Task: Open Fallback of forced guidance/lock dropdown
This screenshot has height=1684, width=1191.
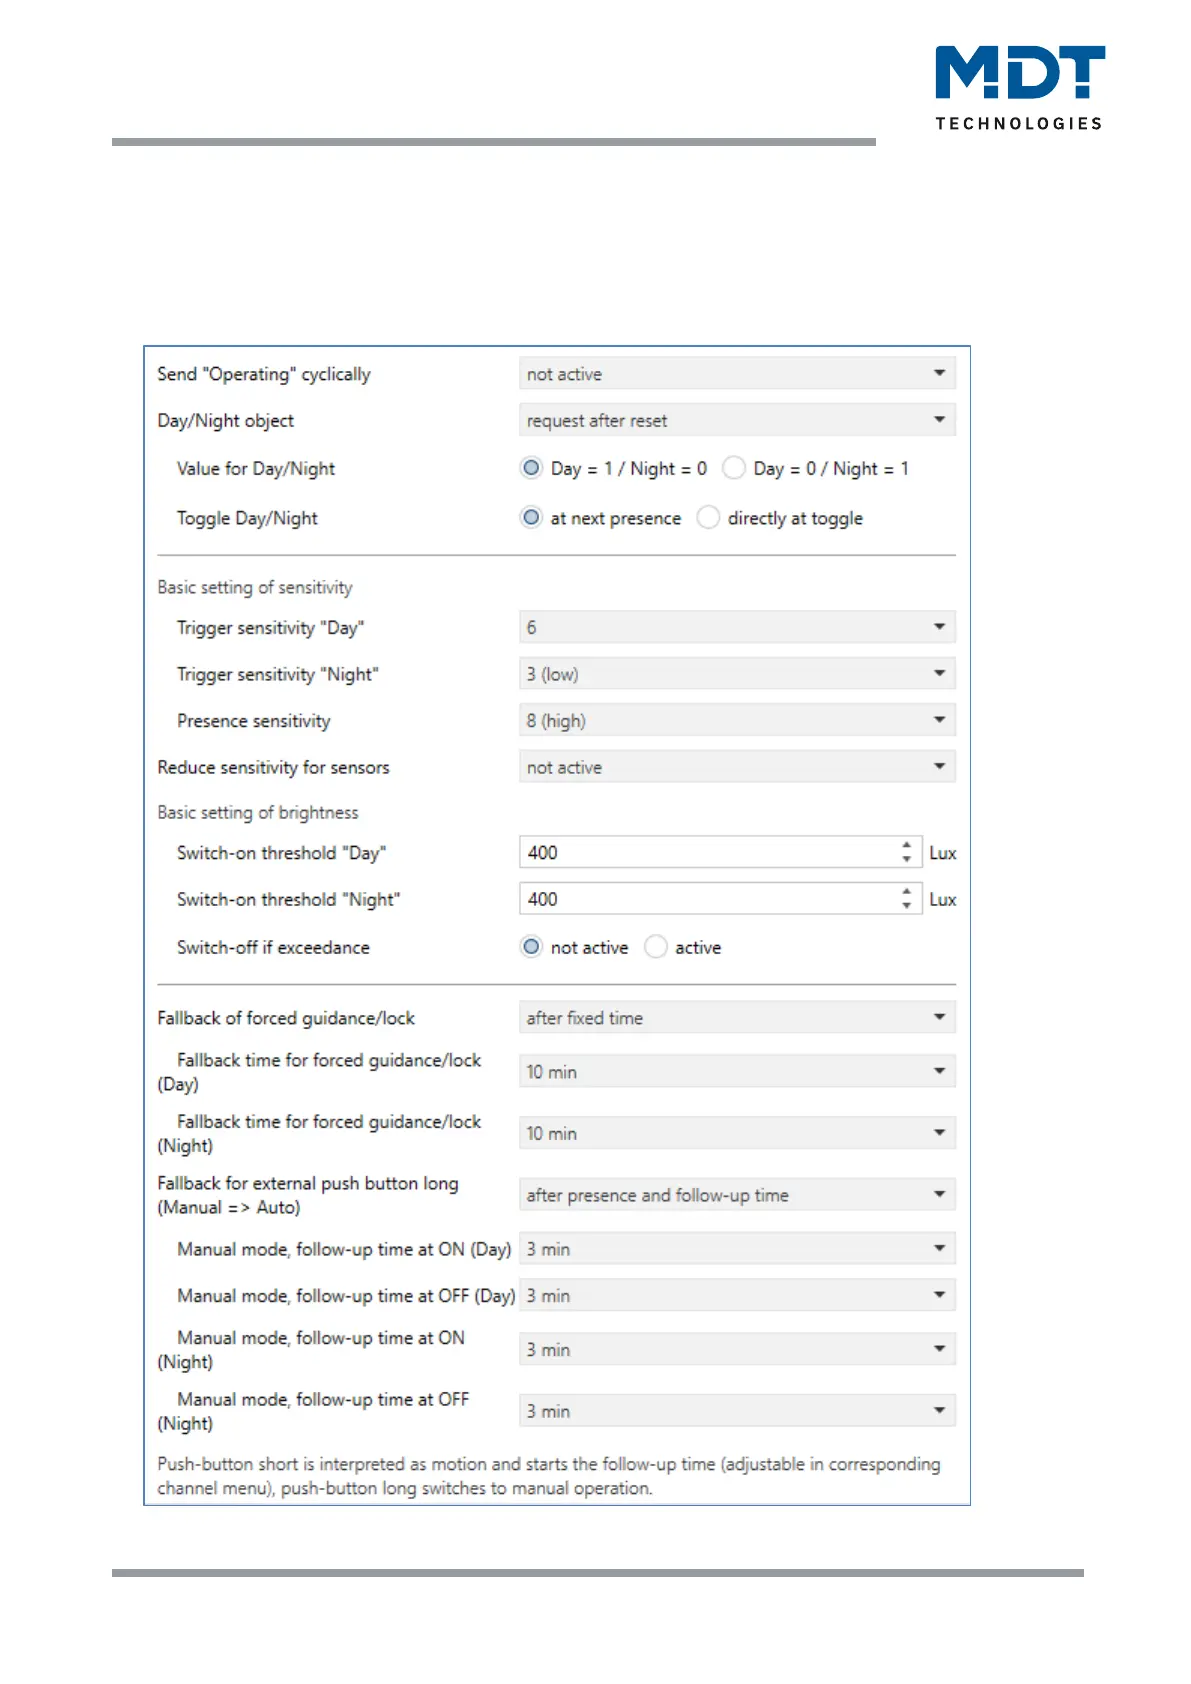Action: (x=736, y=1018)
